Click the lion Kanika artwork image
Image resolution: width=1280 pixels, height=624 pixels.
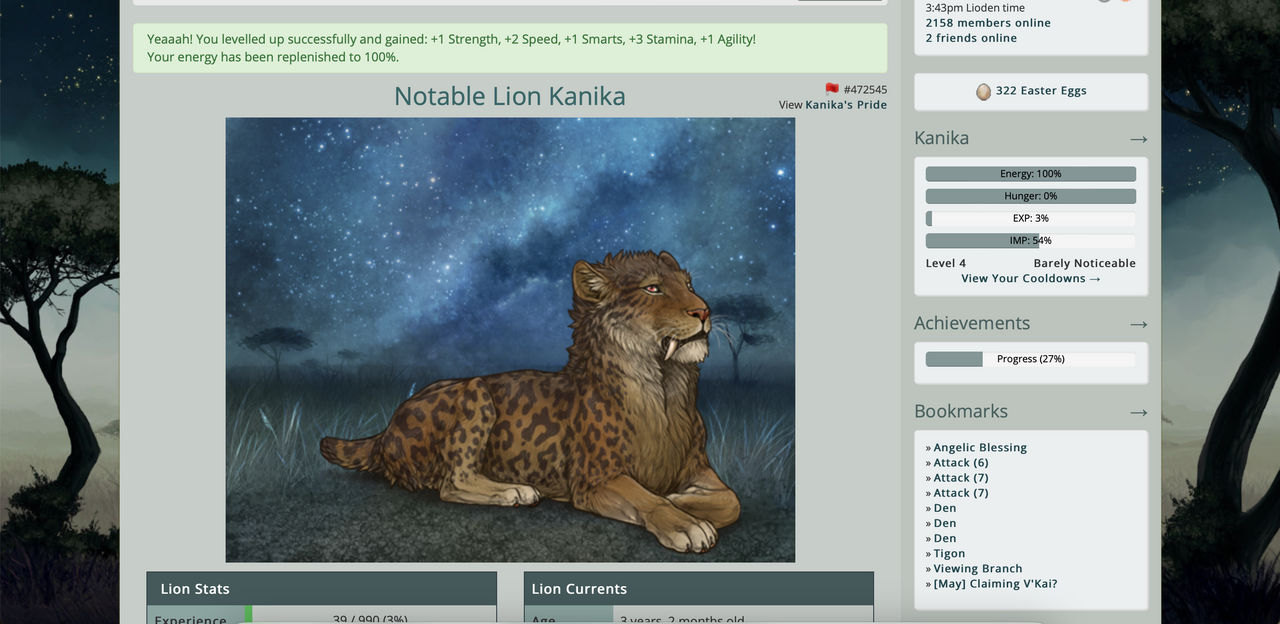[510, 340]
